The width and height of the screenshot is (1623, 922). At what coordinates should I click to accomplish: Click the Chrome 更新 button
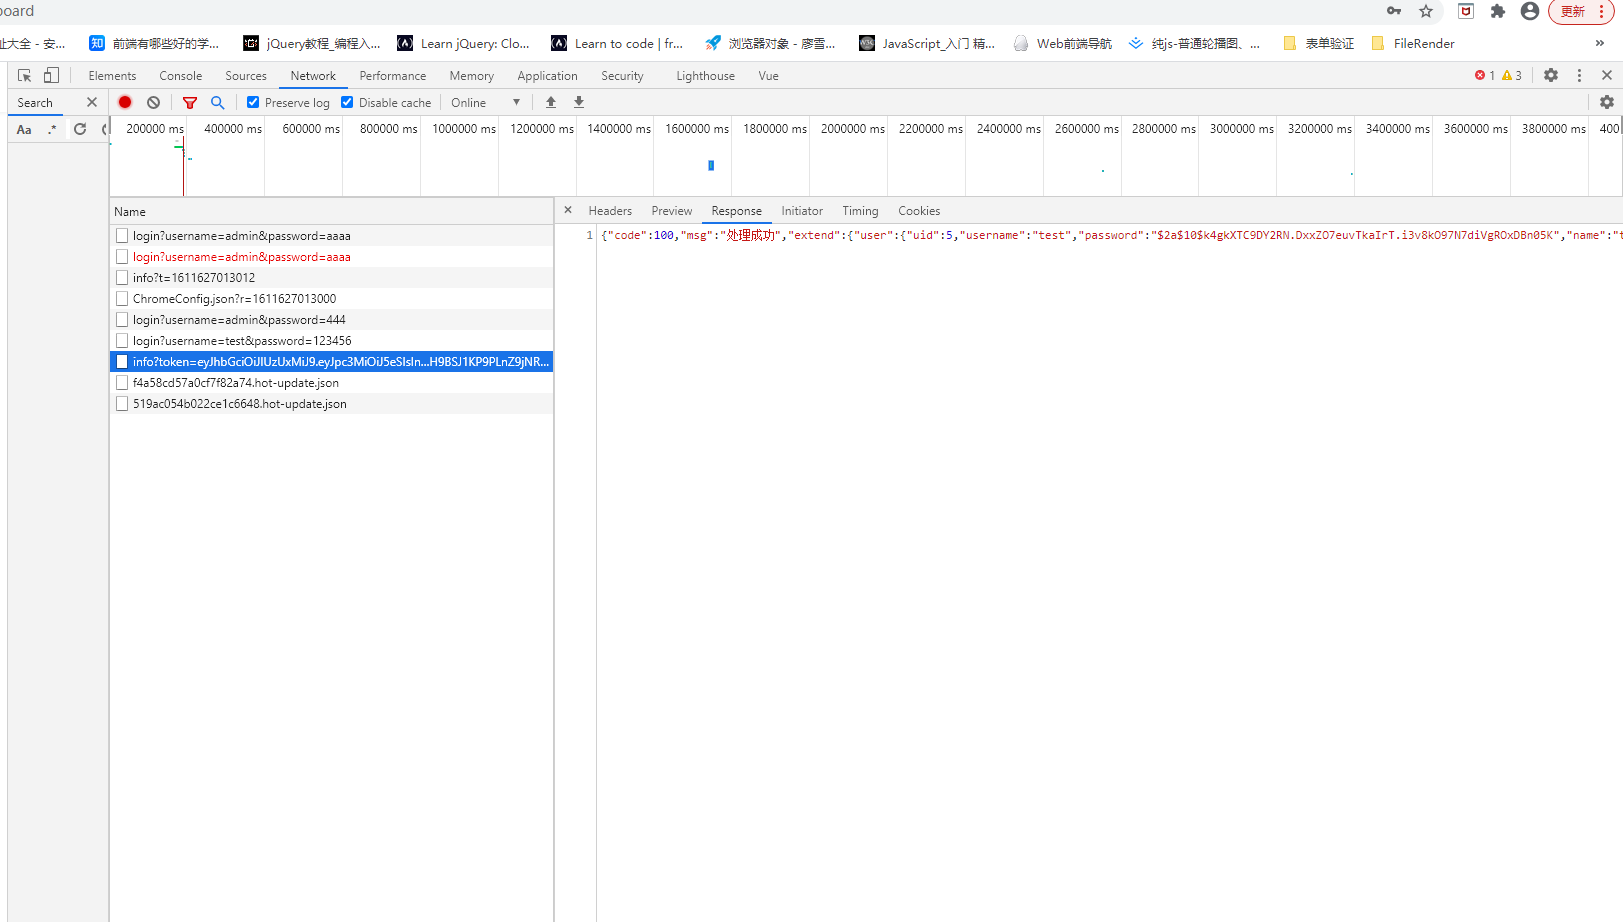click(1573, 11)
